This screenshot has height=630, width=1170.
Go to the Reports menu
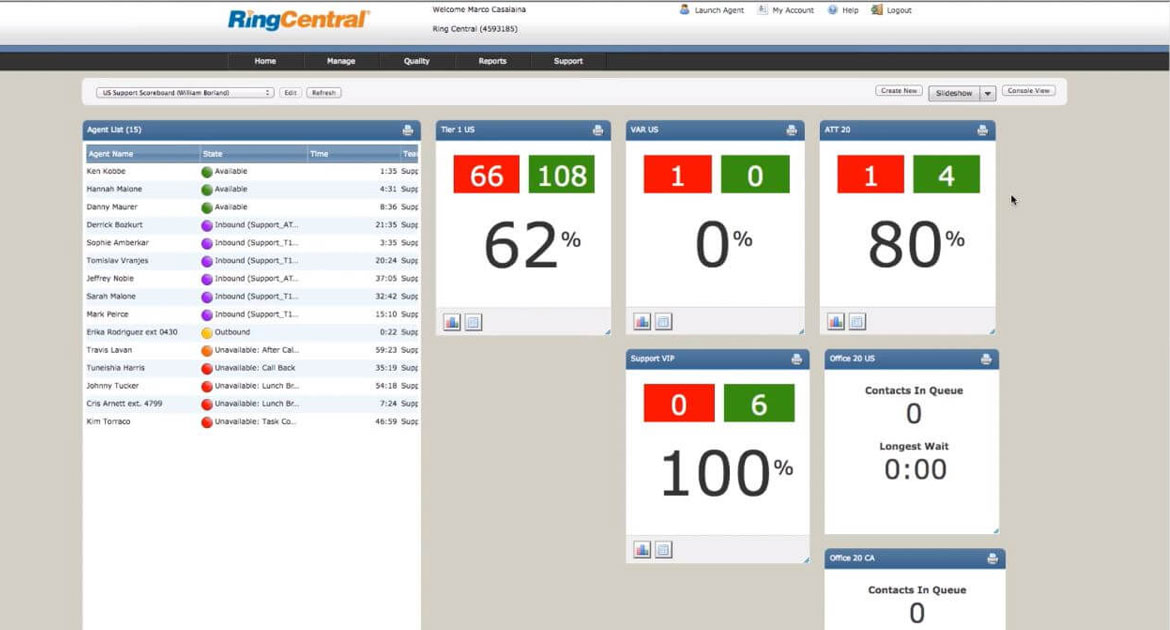coord(492,61)
